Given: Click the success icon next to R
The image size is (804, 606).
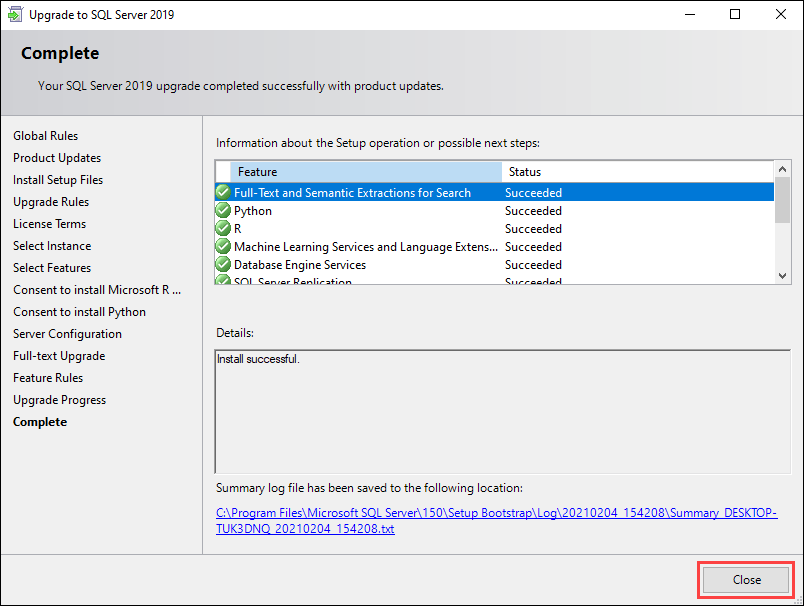Looking at the screenshot, I should (222, 228).
